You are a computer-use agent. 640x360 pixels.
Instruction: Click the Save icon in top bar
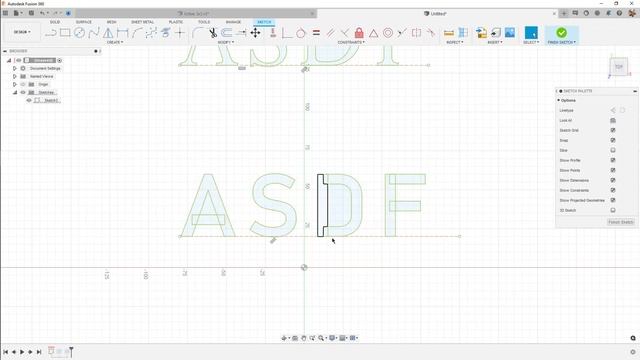pyautogui.click(x=31, y=13)
